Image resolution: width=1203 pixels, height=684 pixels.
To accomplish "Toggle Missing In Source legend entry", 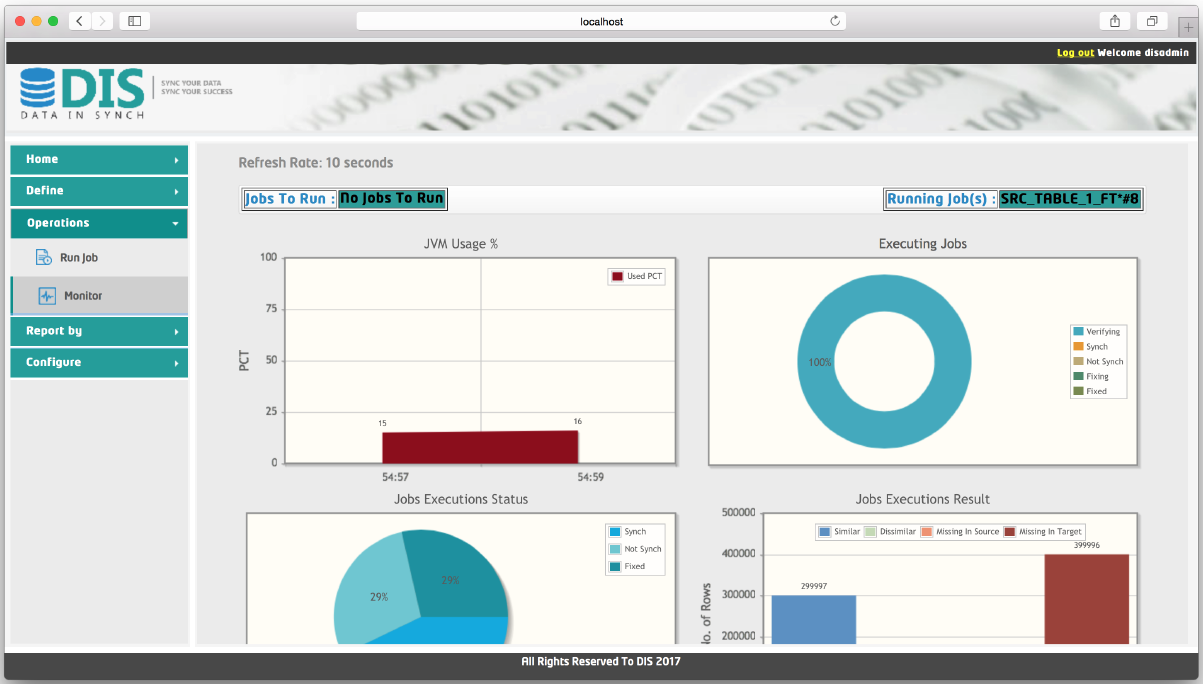I will coord(960,531).
